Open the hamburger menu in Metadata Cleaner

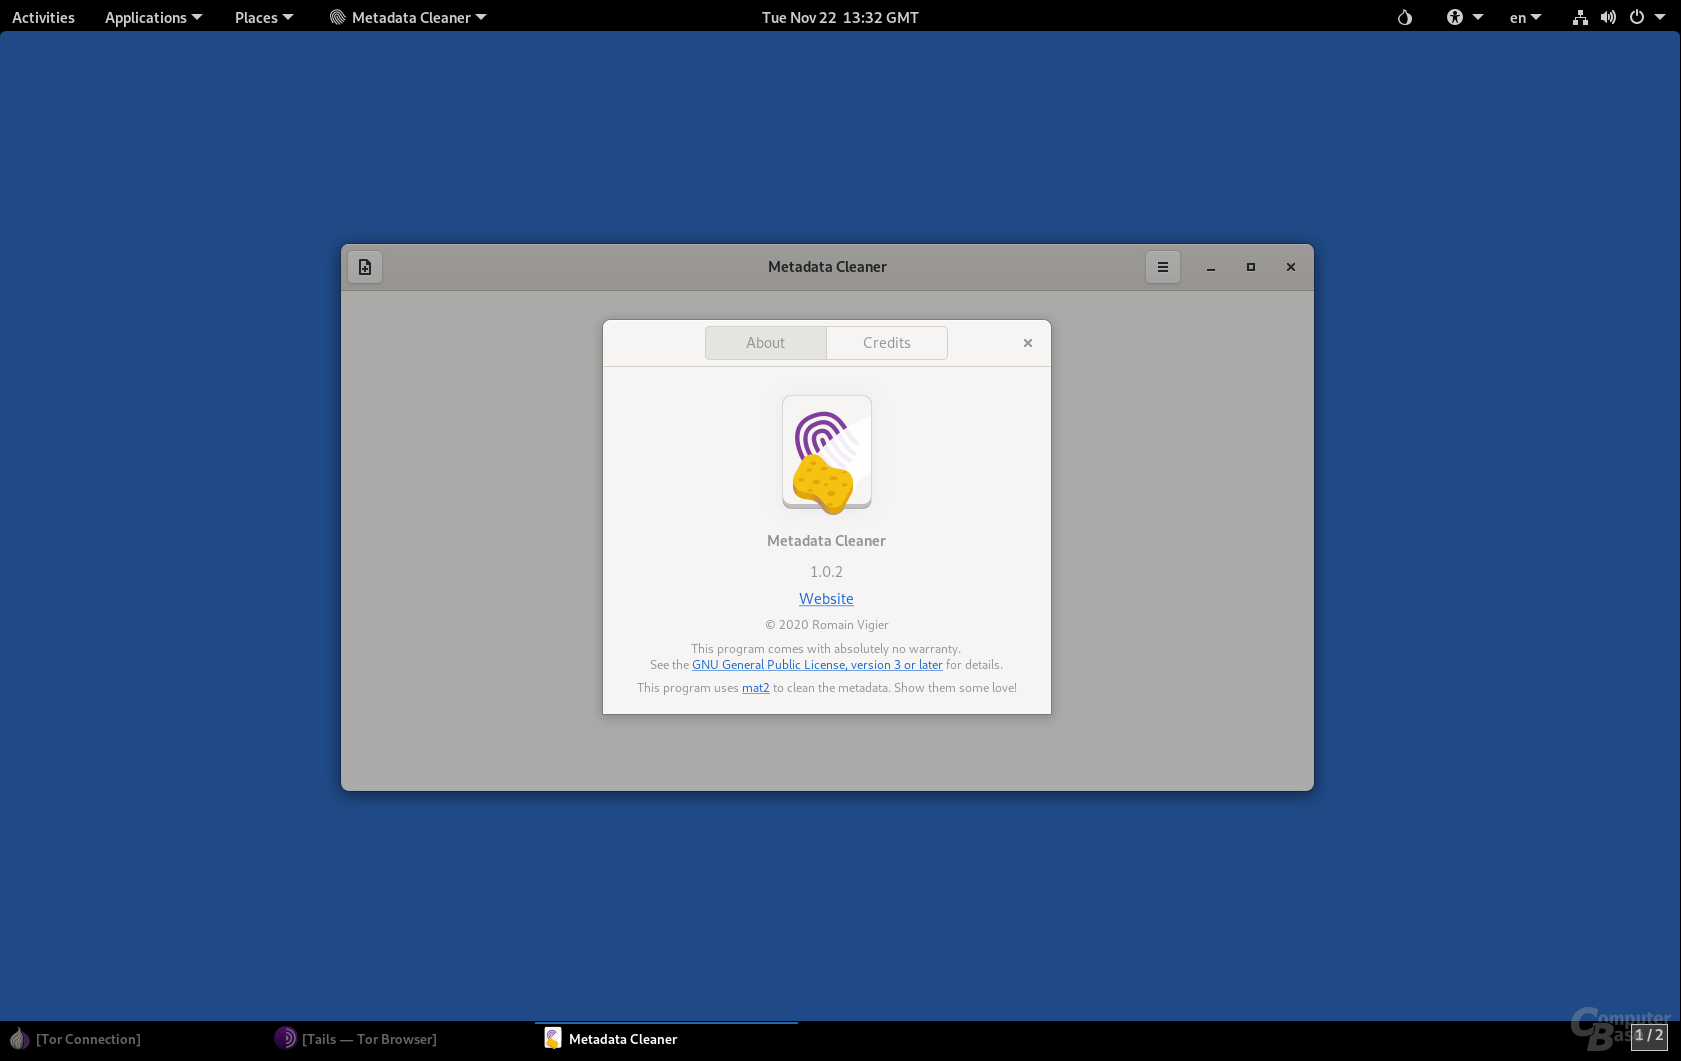pyautogui.click(x=1163, y=267)
